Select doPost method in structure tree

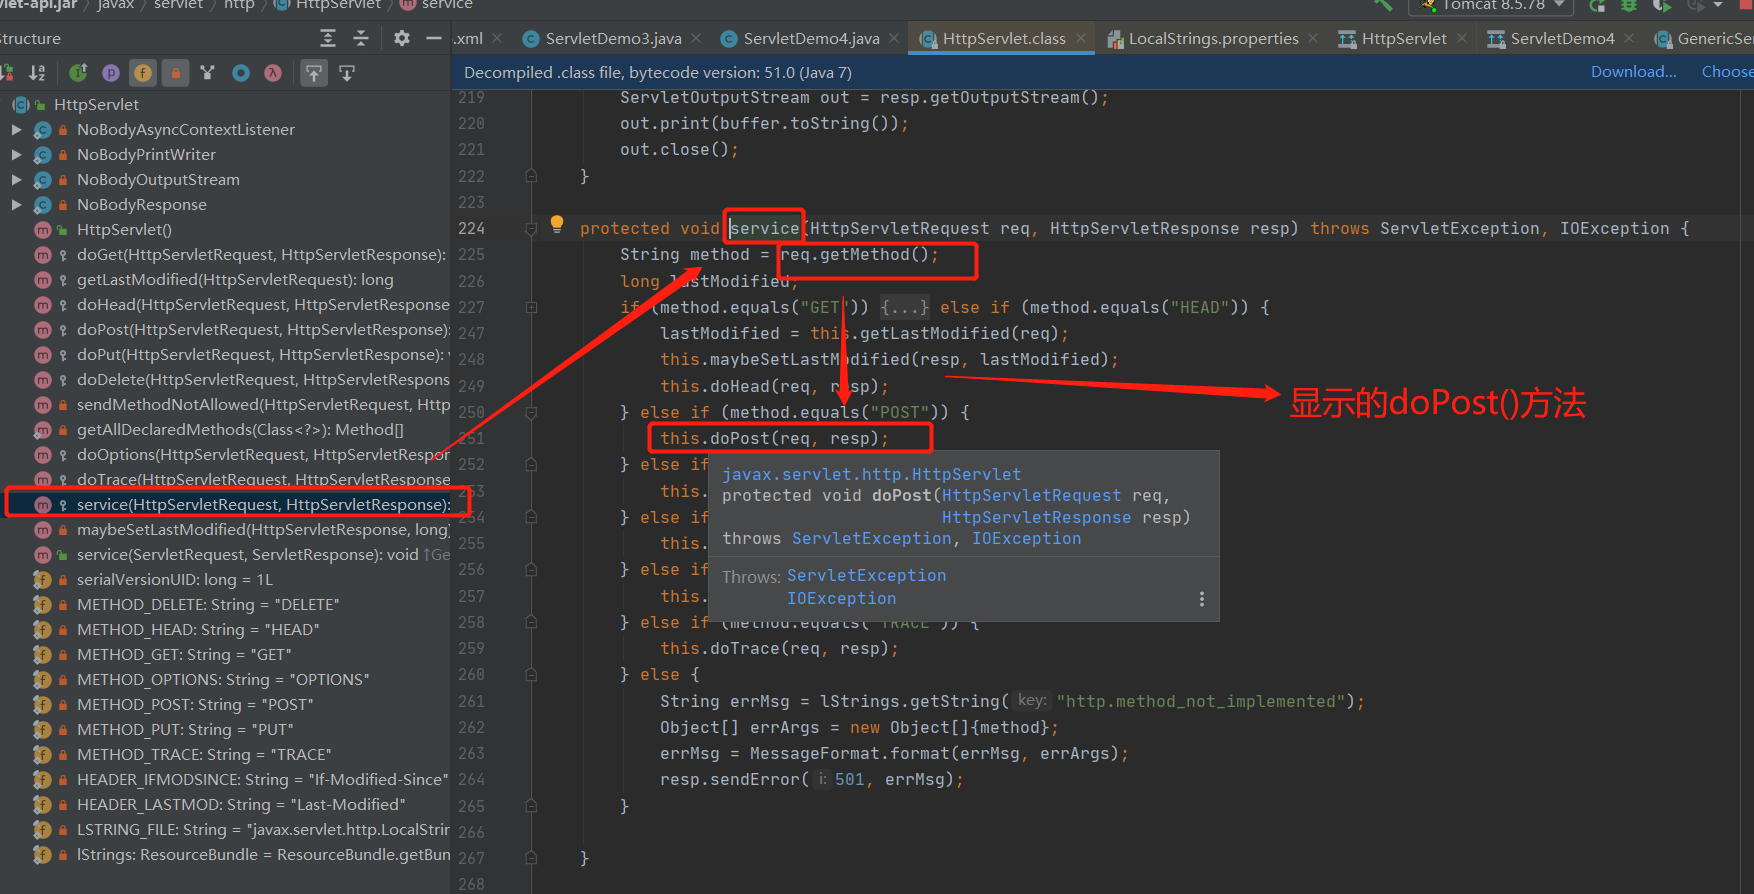click(263, 329)
